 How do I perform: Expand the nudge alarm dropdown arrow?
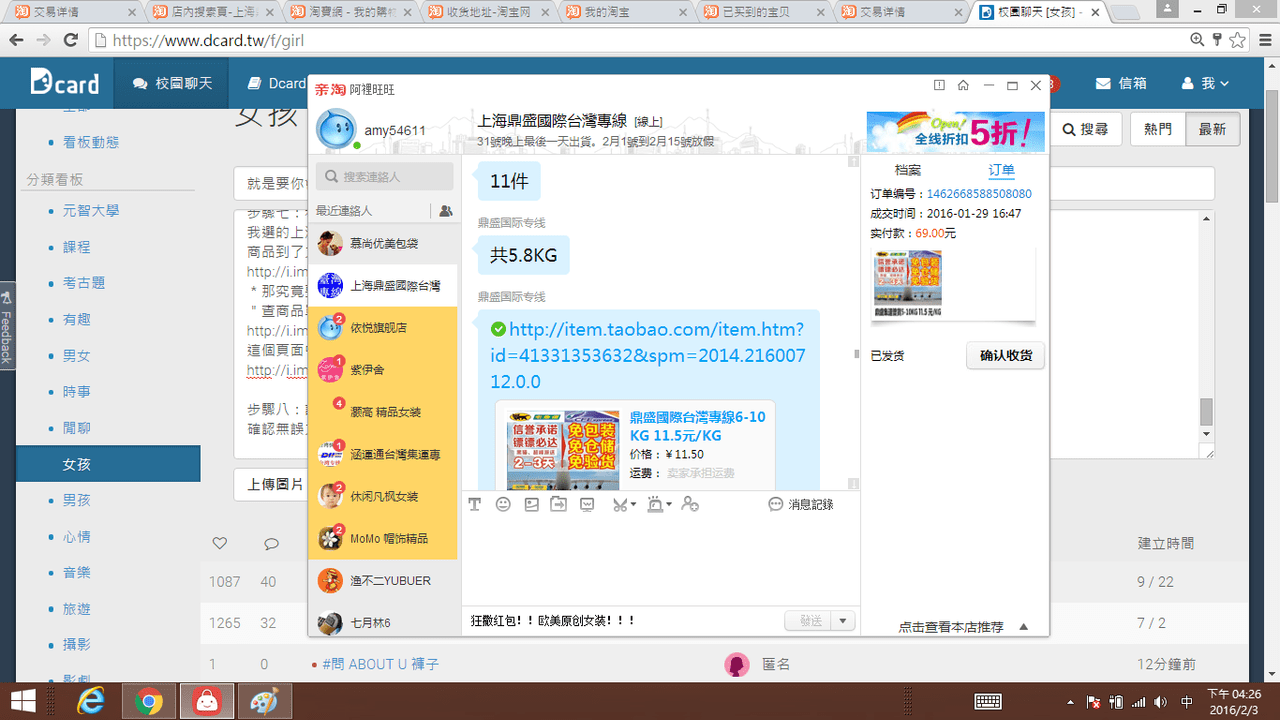(668, 505)
